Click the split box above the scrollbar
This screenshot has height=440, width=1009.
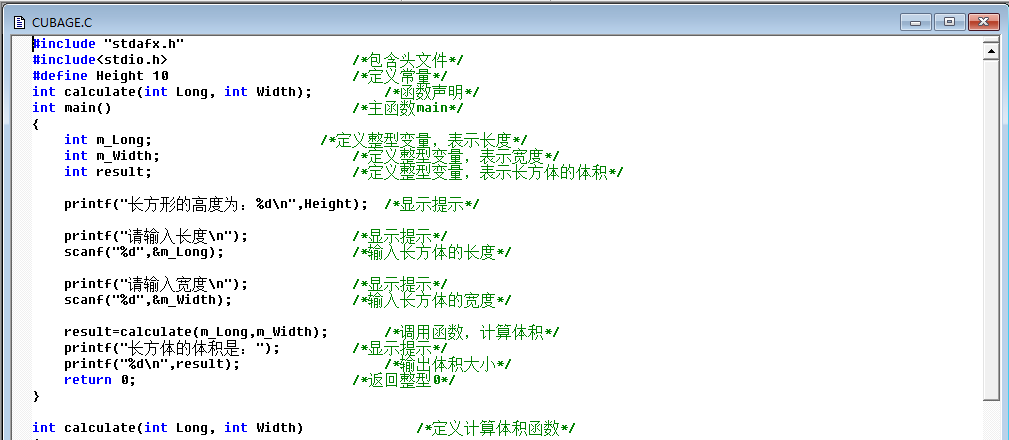990,40
